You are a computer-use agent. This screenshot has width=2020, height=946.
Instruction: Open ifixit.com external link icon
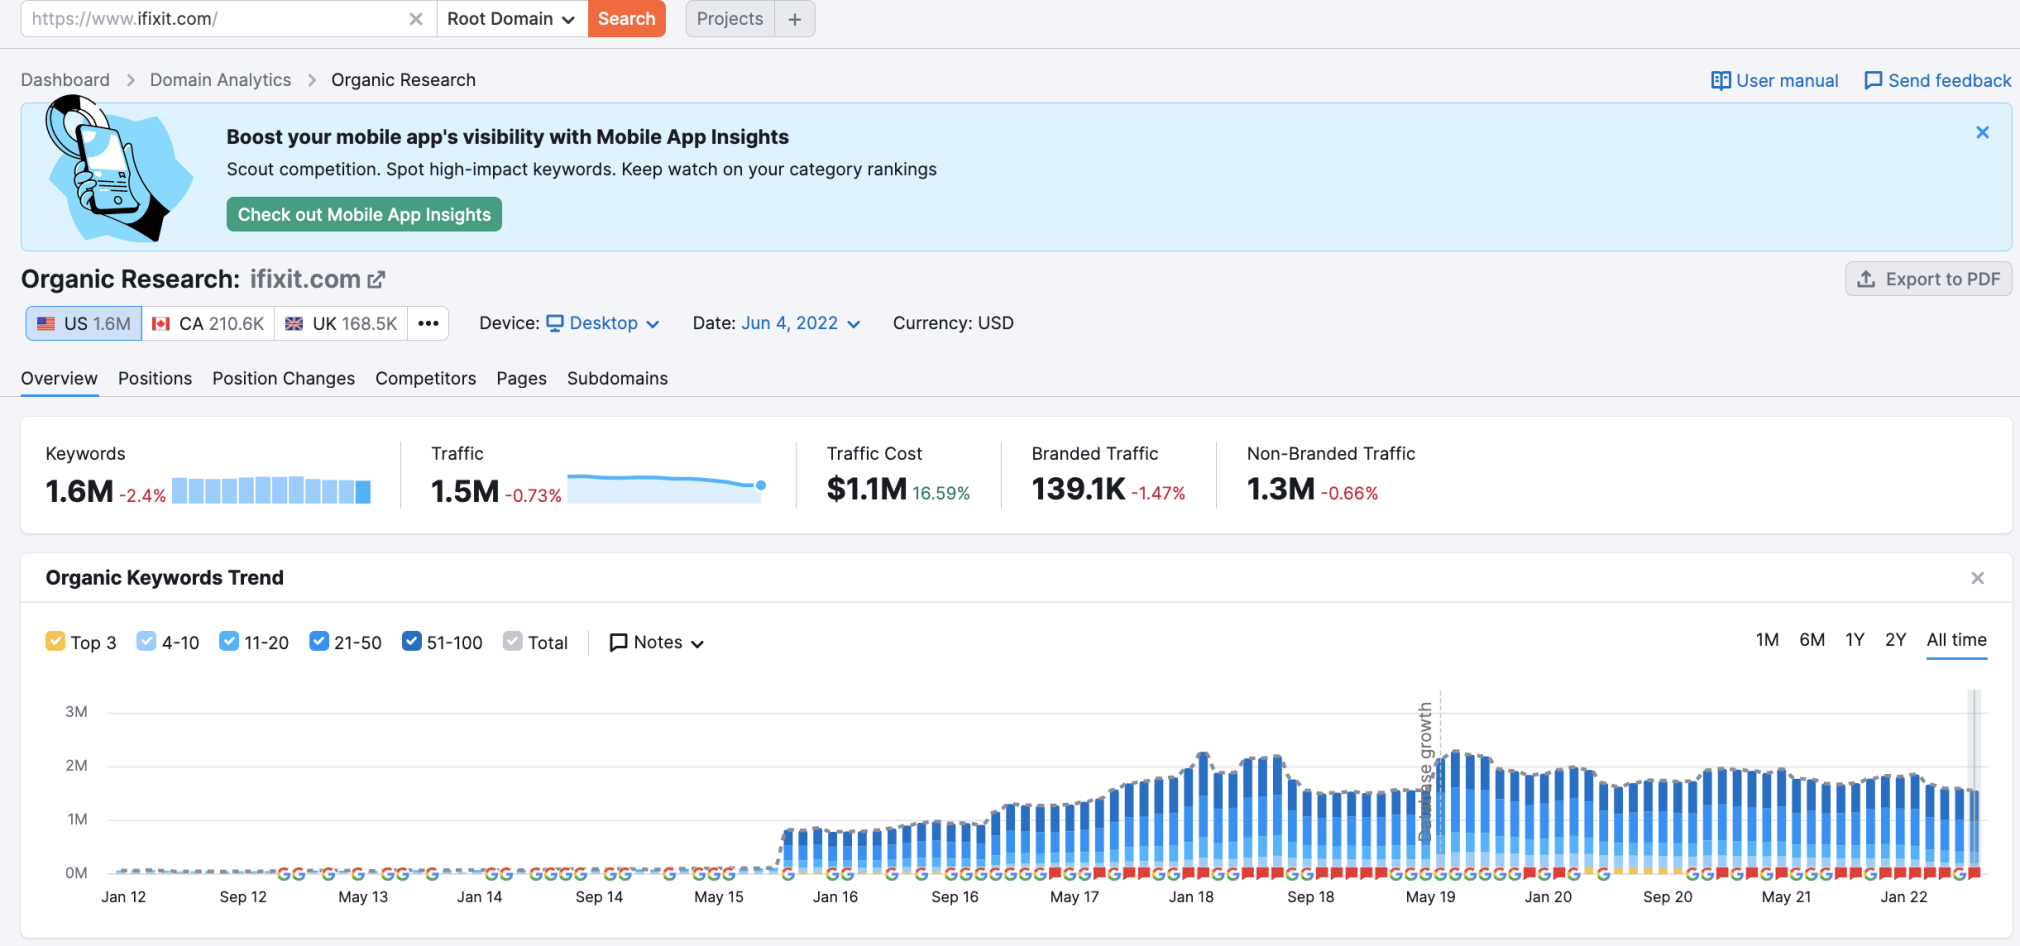376,280
